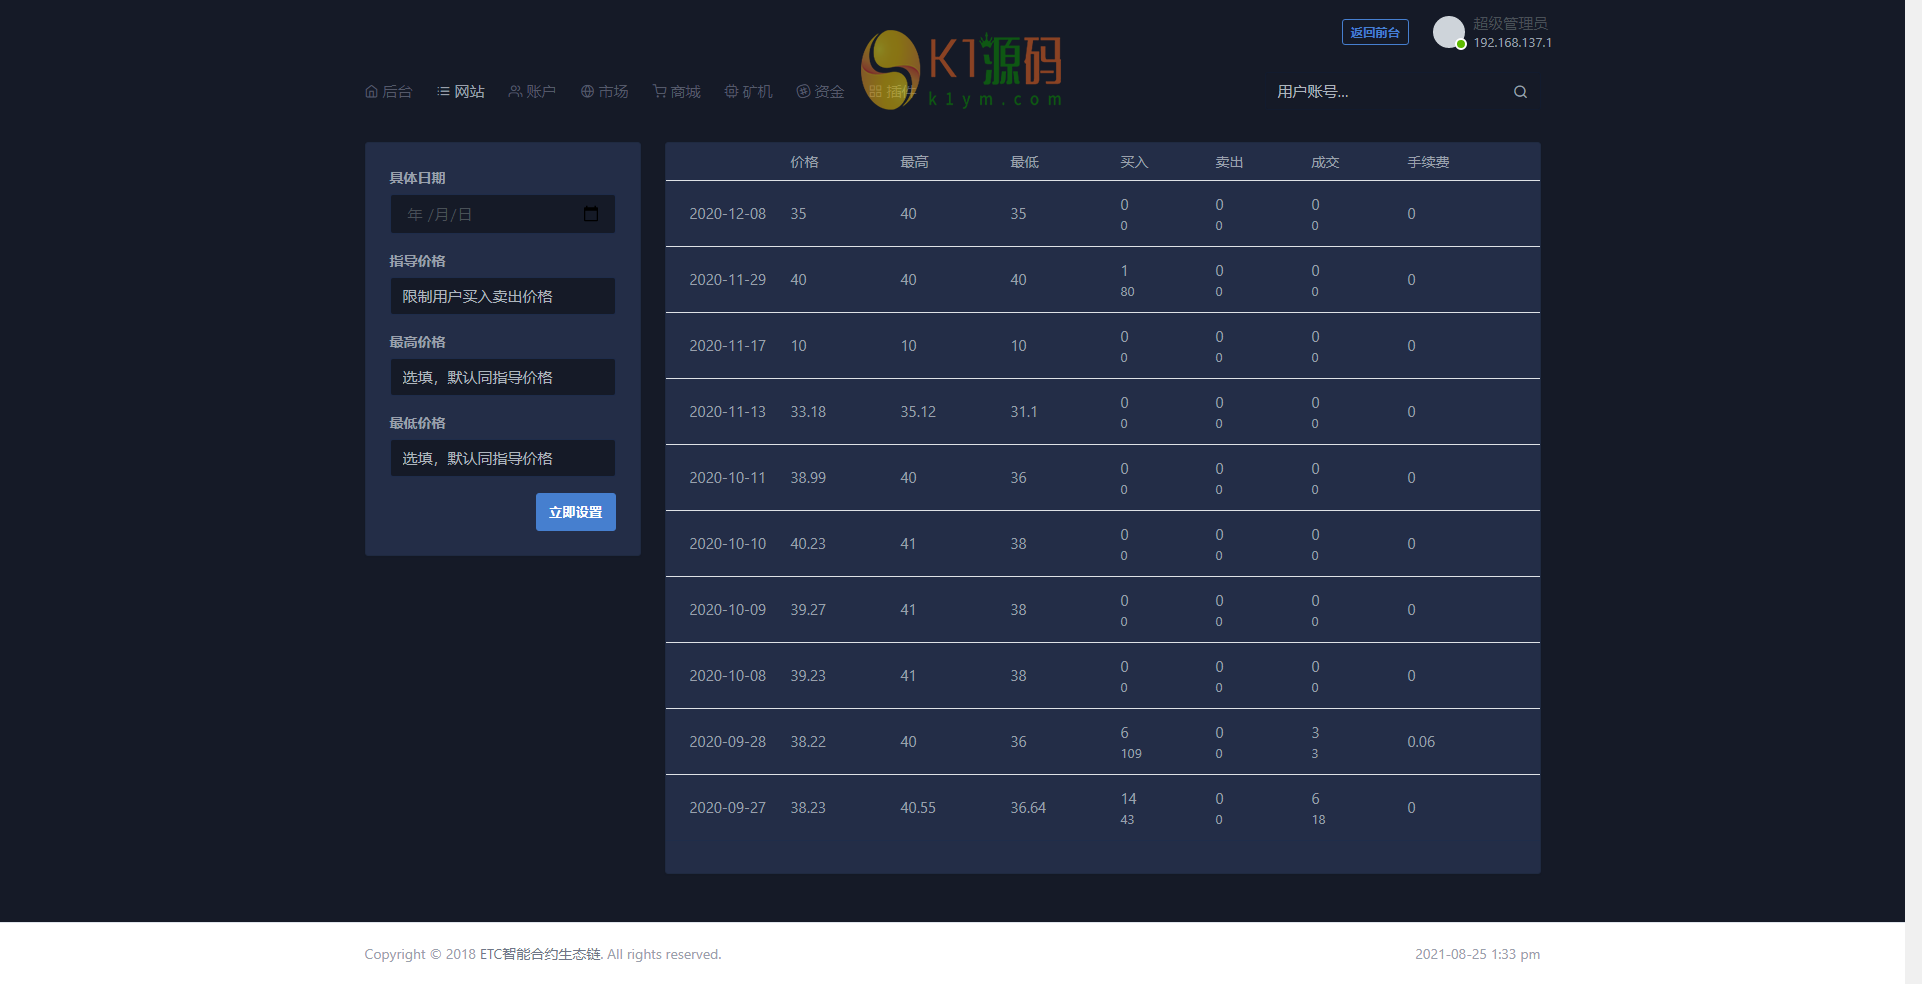Click the search magnifier icon

click(x=1520, y=92)
